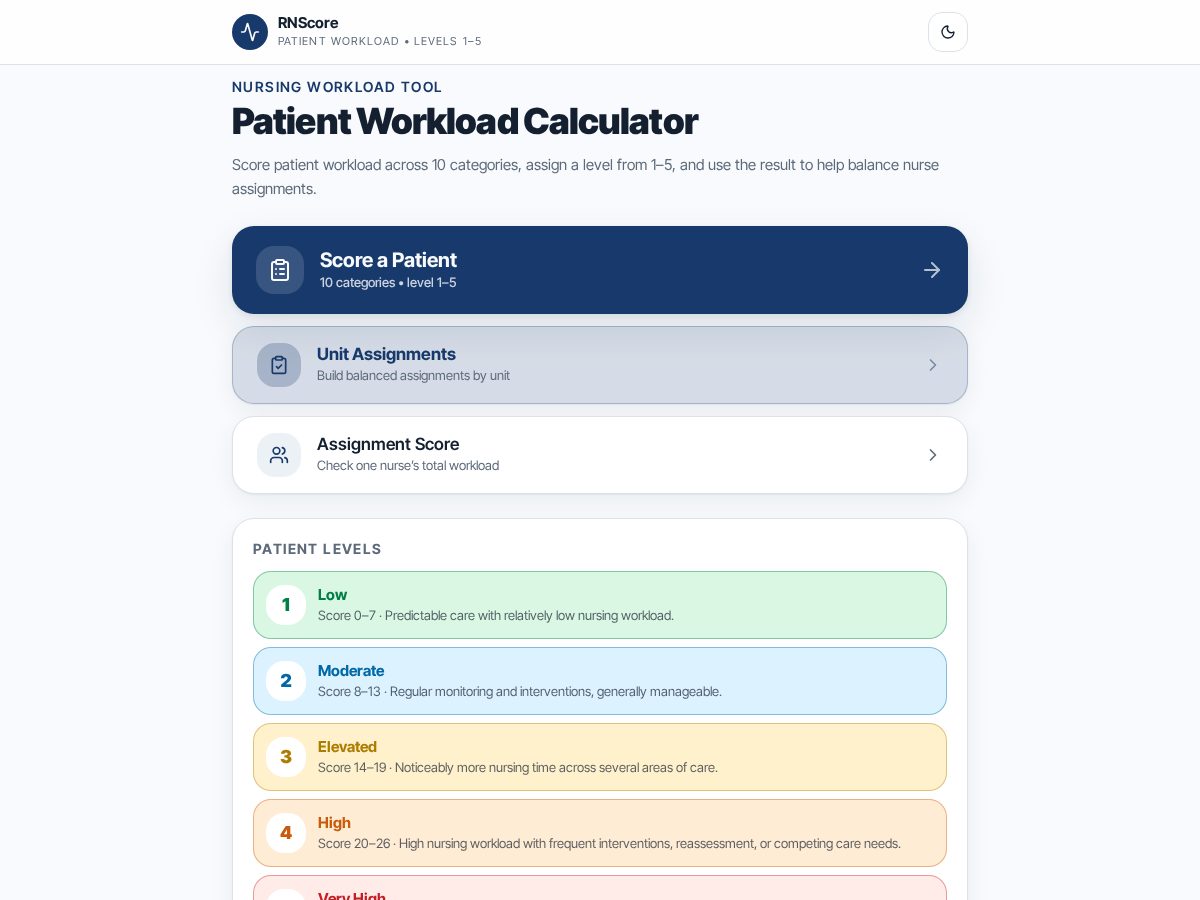Click the RNScore pulse logo icon
The width and height of the screenshot is (1200, 900).
[250, 32]
